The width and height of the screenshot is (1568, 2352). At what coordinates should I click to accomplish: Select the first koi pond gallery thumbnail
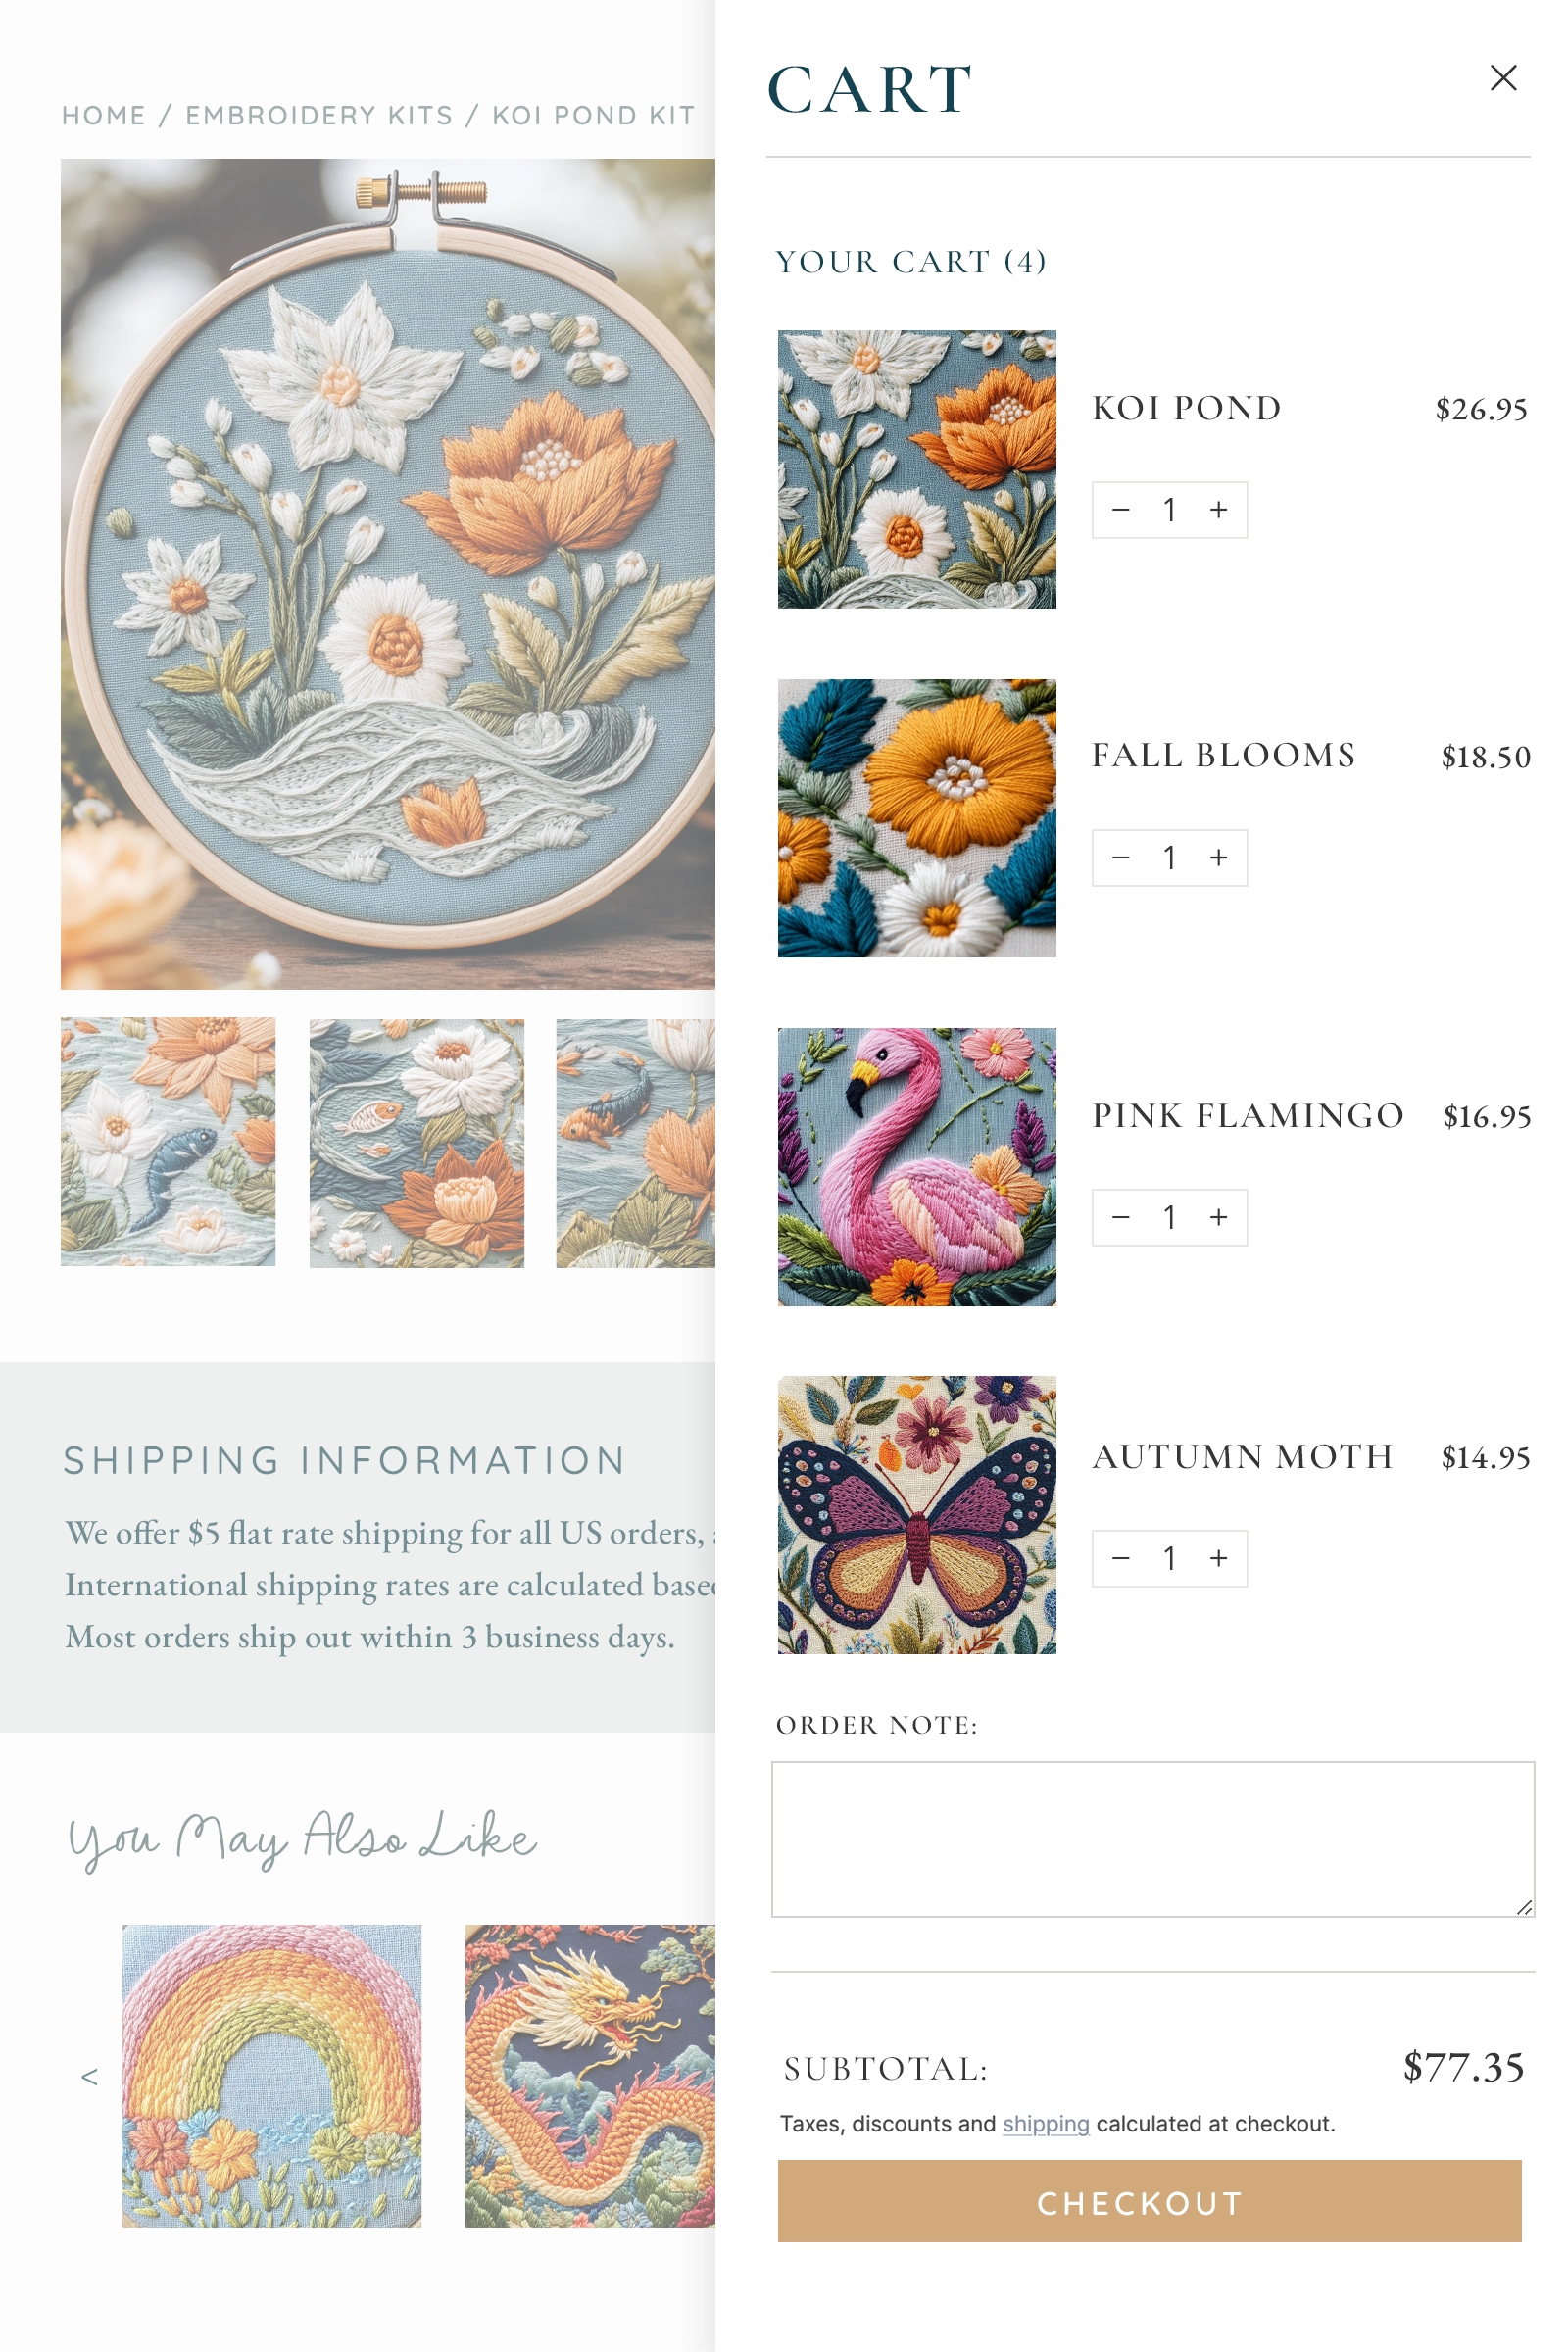coord(168,1142)
